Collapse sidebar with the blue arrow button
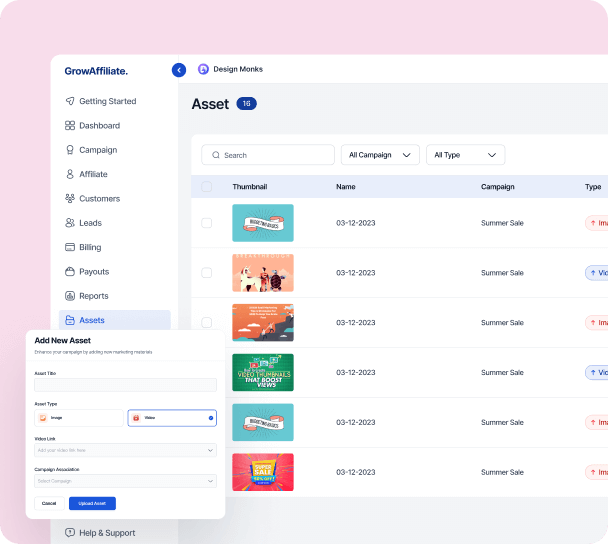Screen dimensions: 608x544 click(179, 70)
